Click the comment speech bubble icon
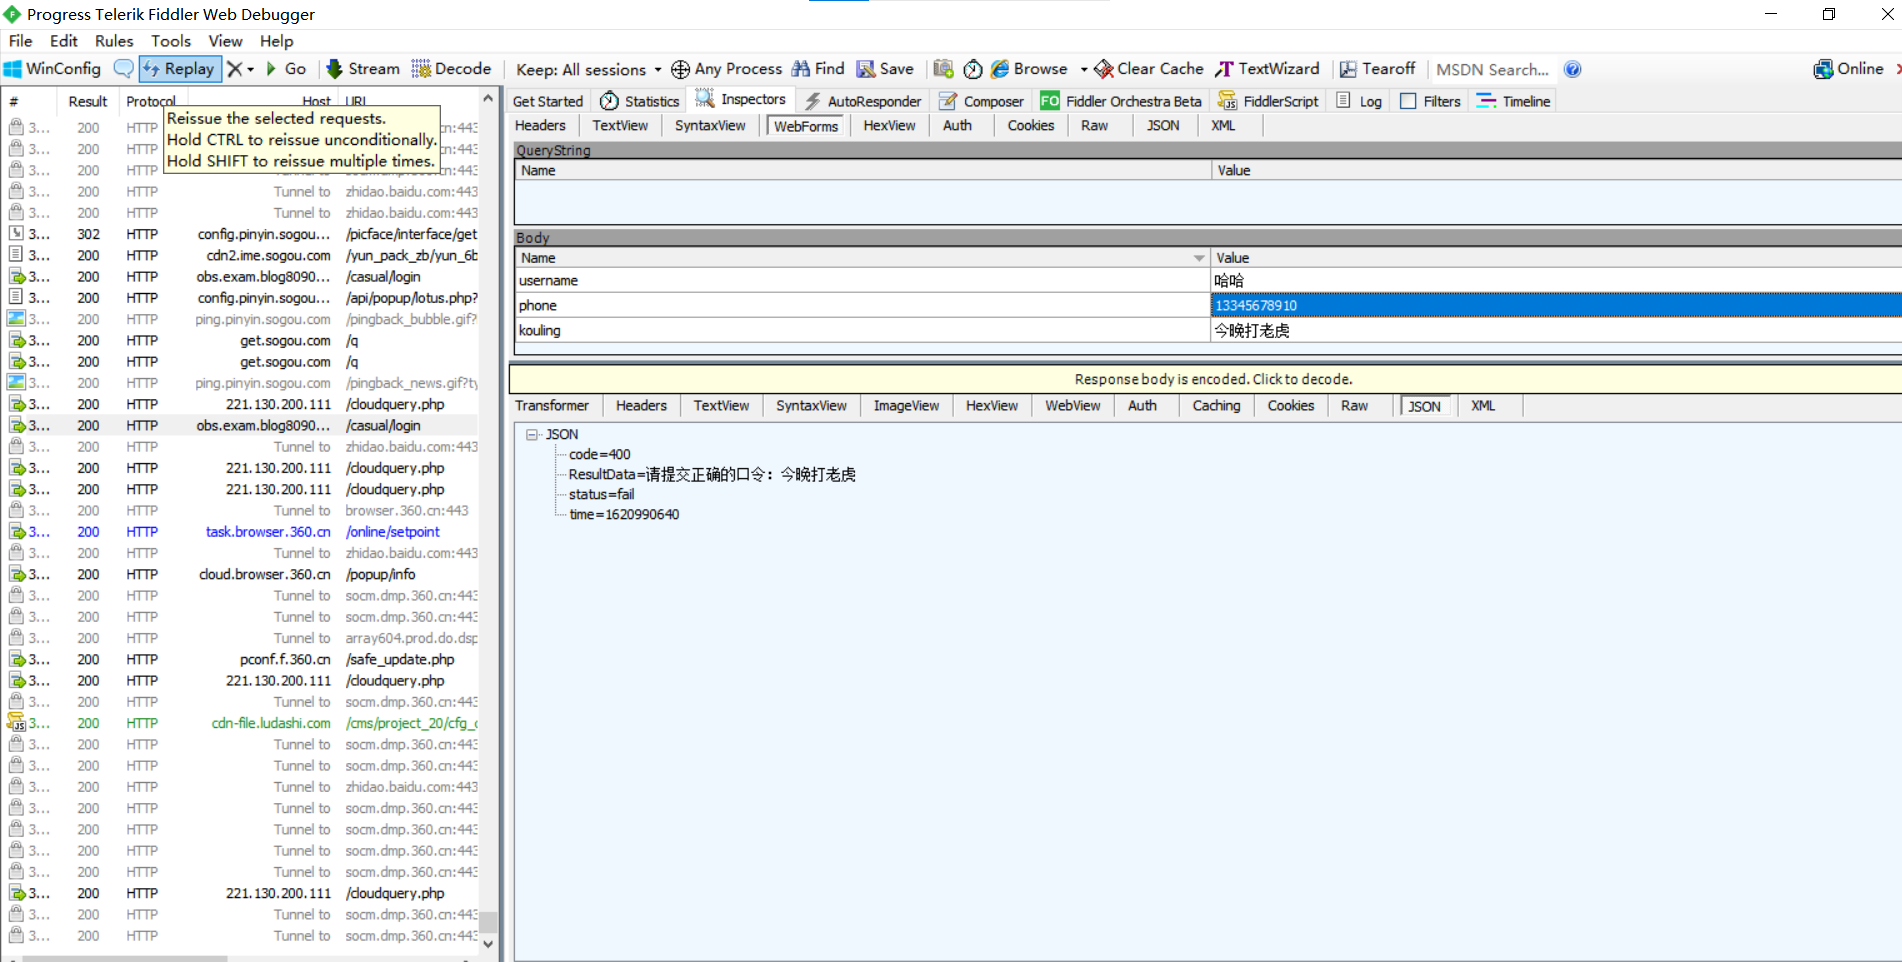 tap(123, 69)
